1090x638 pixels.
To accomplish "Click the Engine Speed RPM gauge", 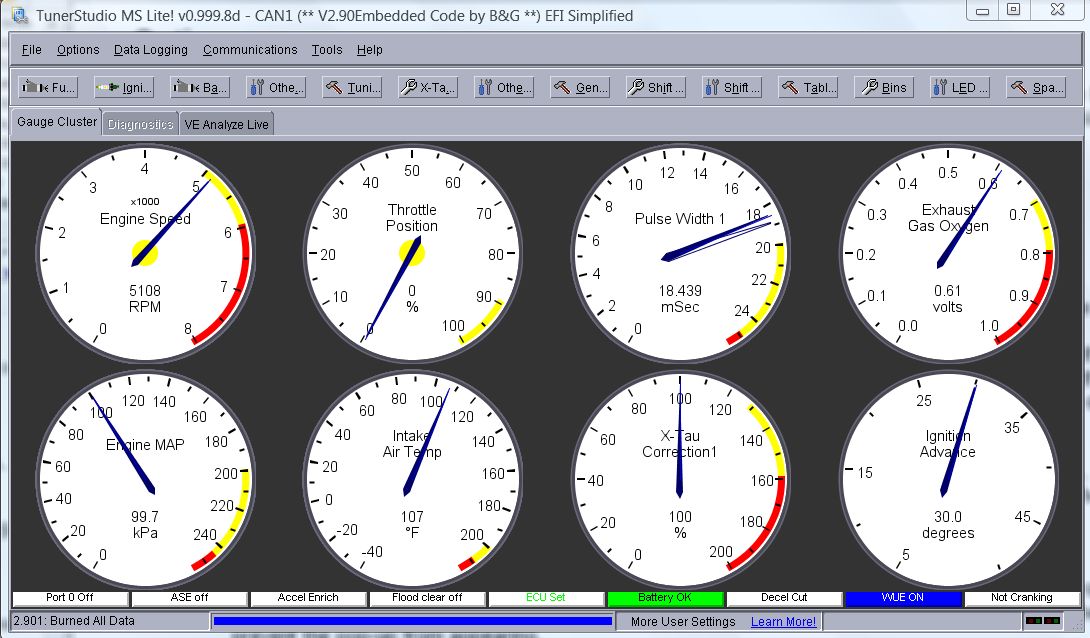I will (146, 253).
